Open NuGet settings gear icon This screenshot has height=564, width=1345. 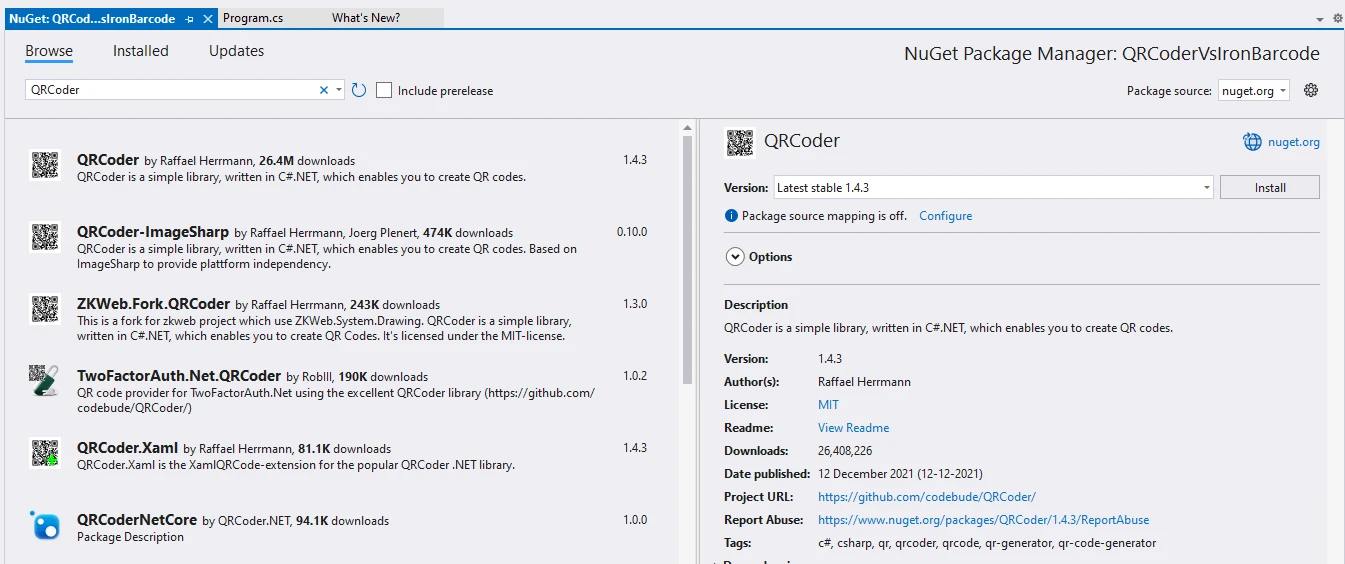pyautogui.click(x=1311, y=90)
